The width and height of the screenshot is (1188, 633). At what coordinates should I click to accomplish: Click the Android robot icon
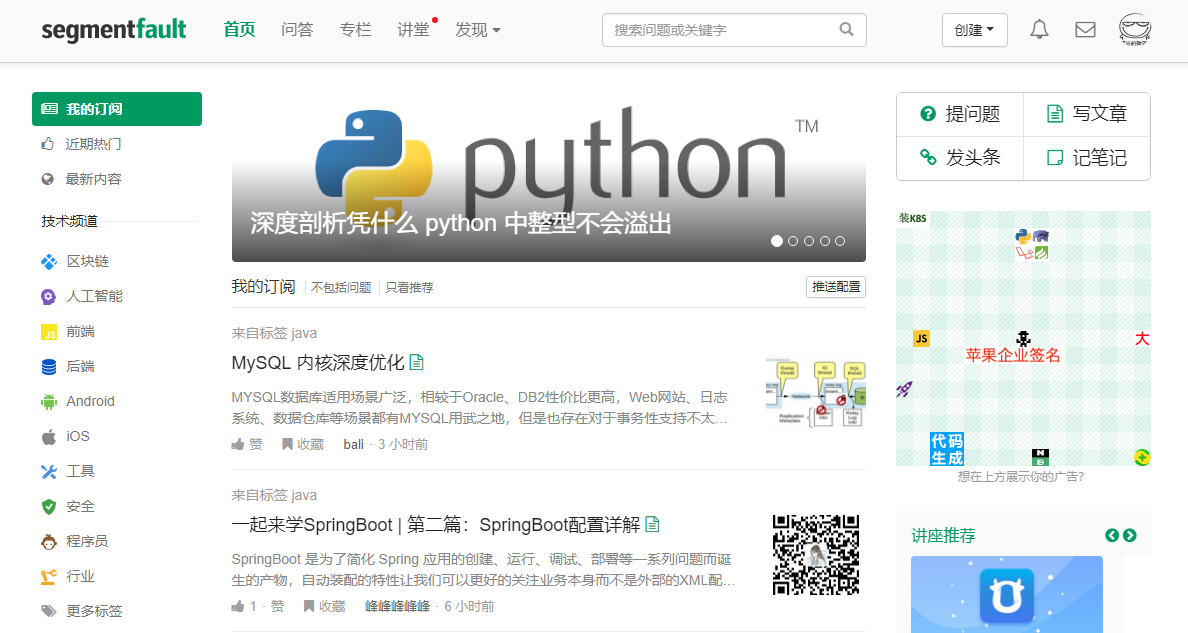[48, 402]
